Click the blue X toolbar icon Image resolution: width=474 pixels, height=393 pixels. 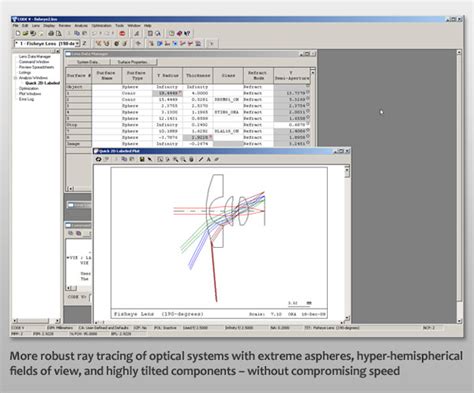coord(175,43)
